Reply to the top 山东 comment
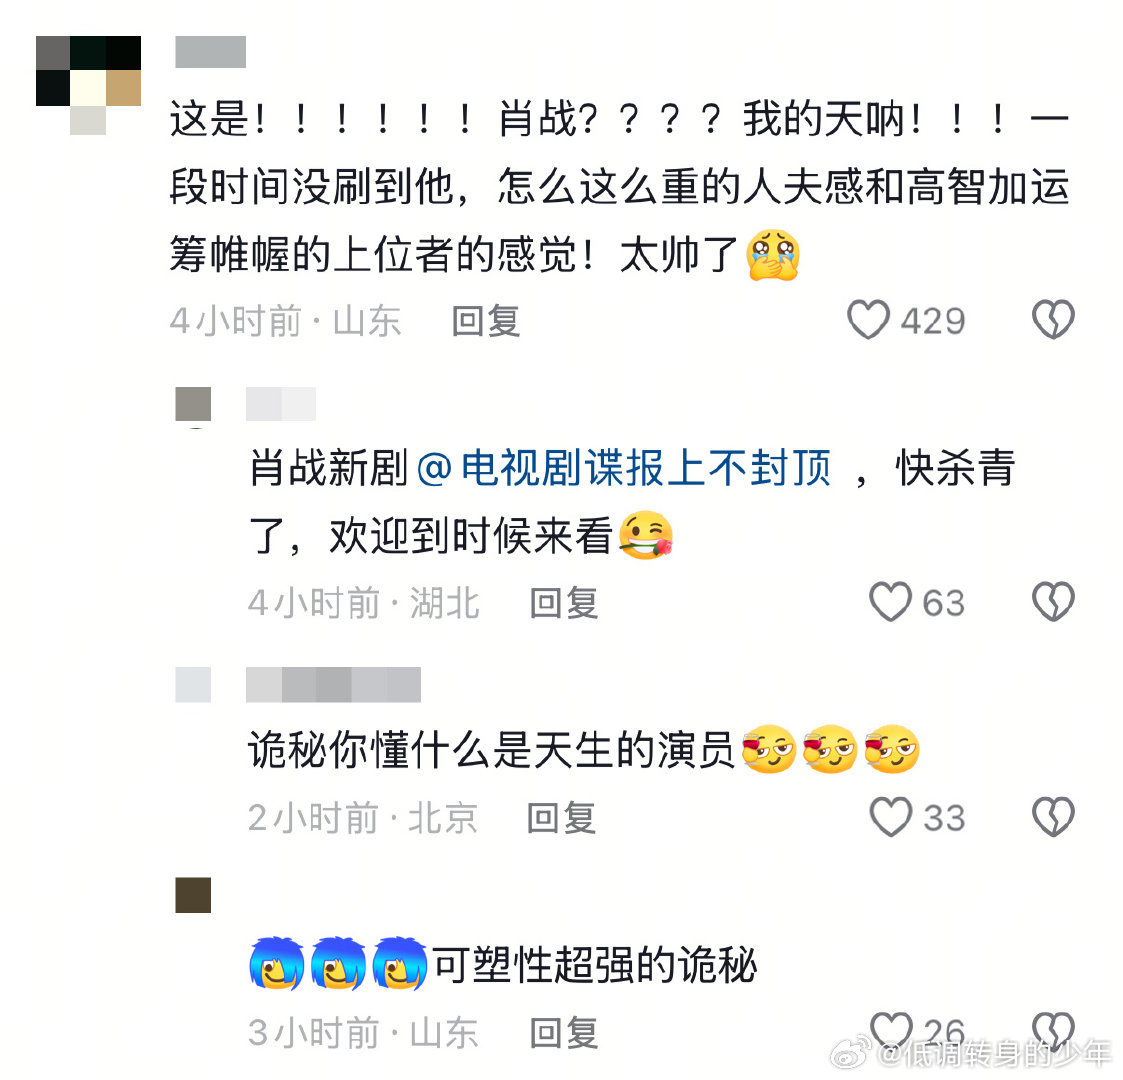The width and height of the screenshot is (1123, 1080). [x=486, y=321]
